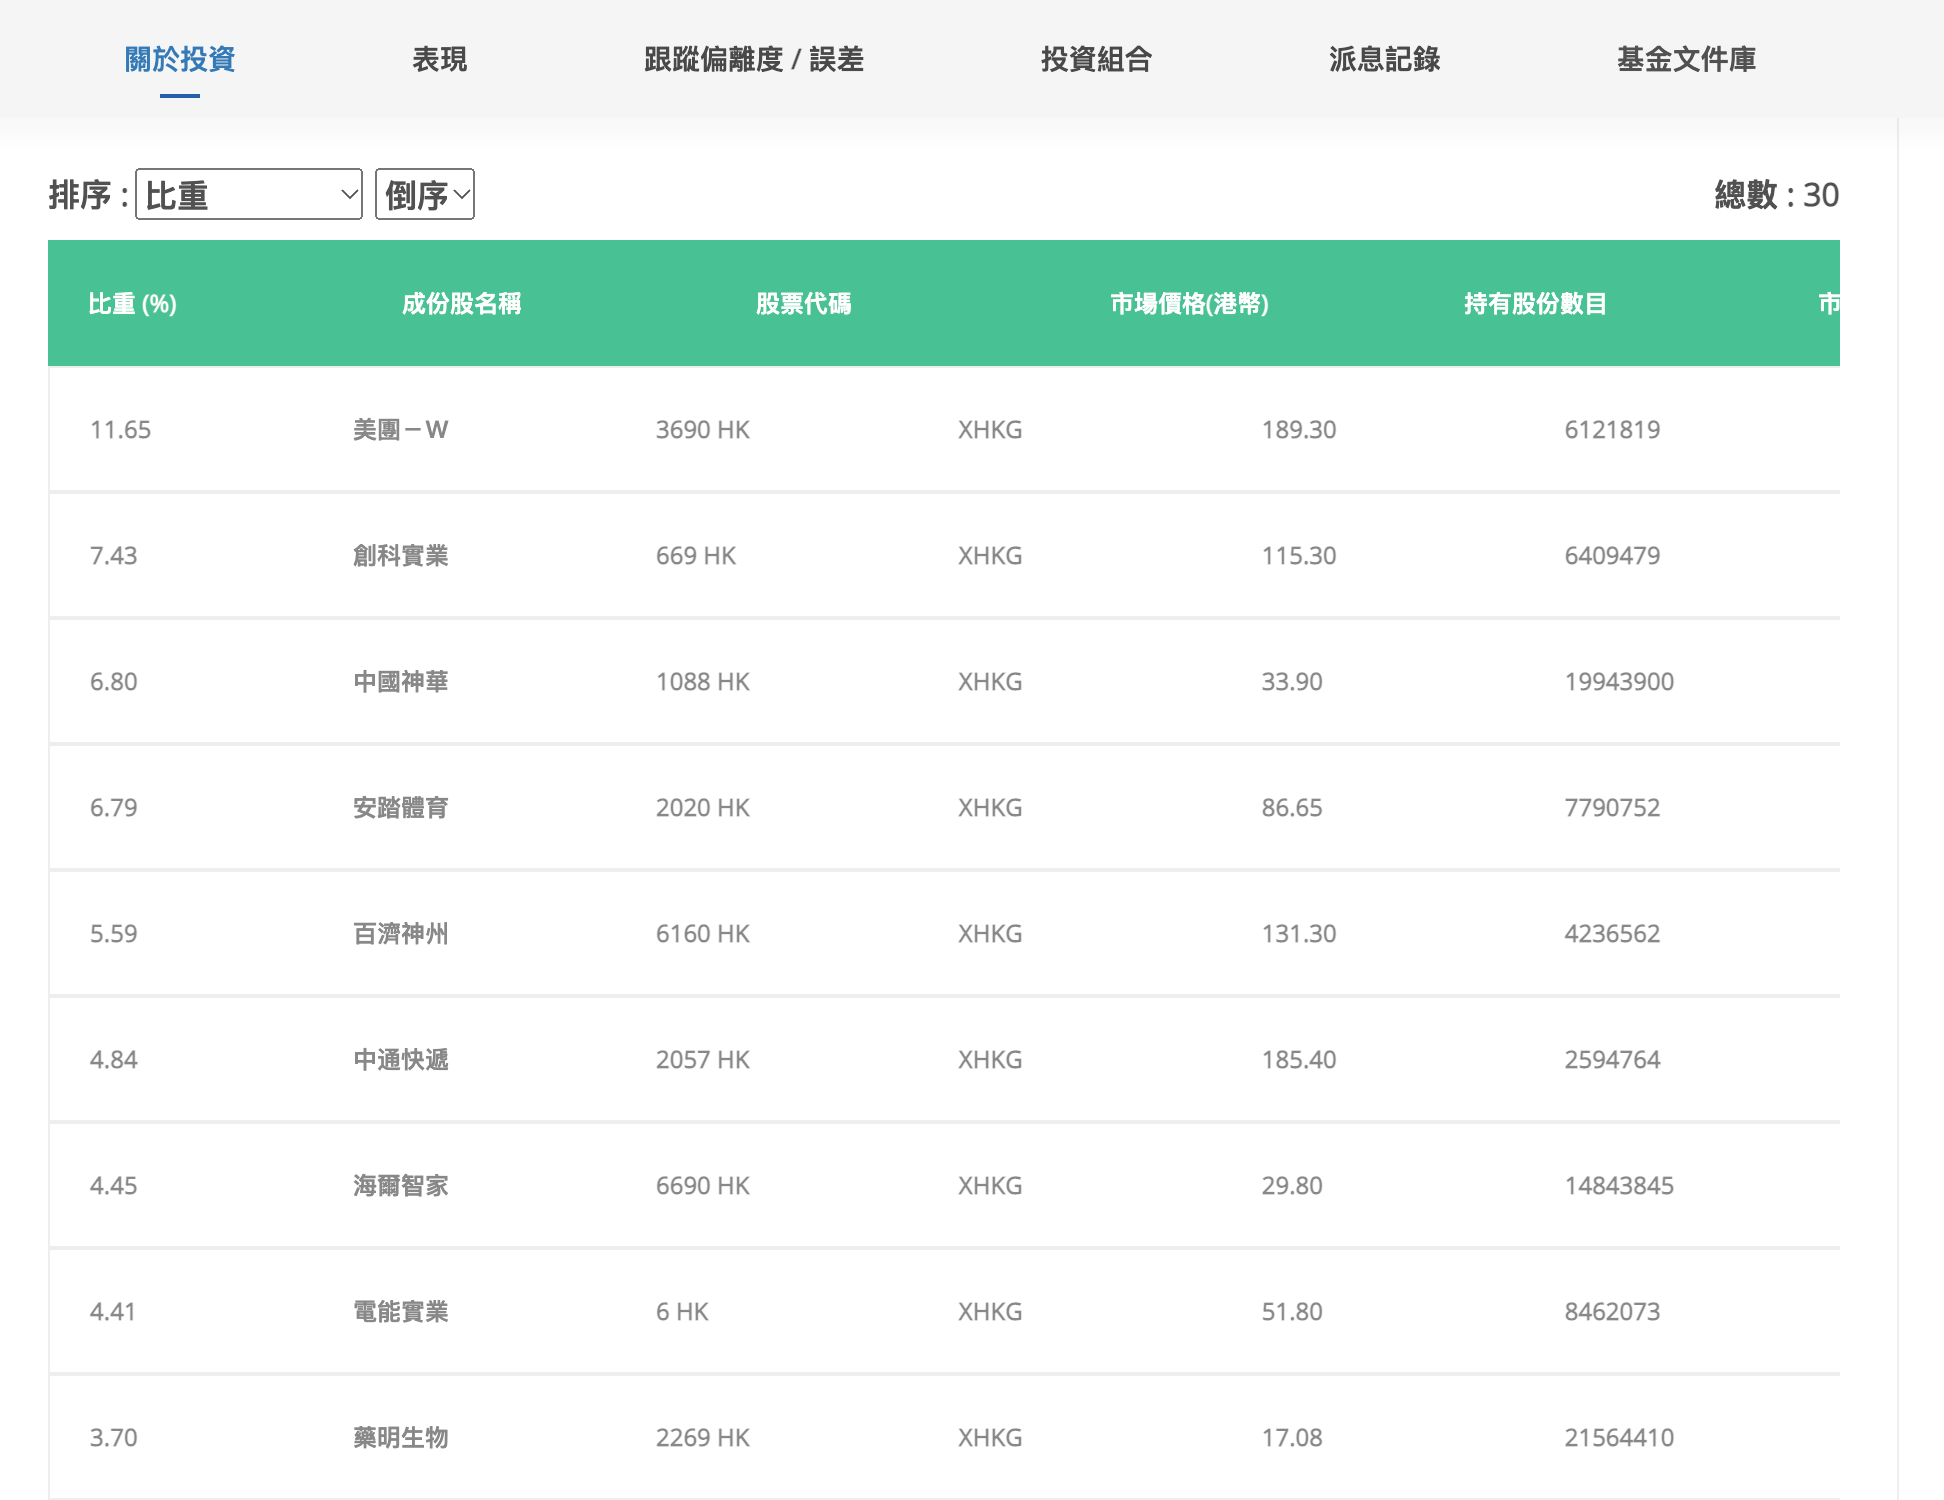Viewport: 1944px width, 1500px height.
Task: Select the 創科實業 stock name
Action: [401, 556]
